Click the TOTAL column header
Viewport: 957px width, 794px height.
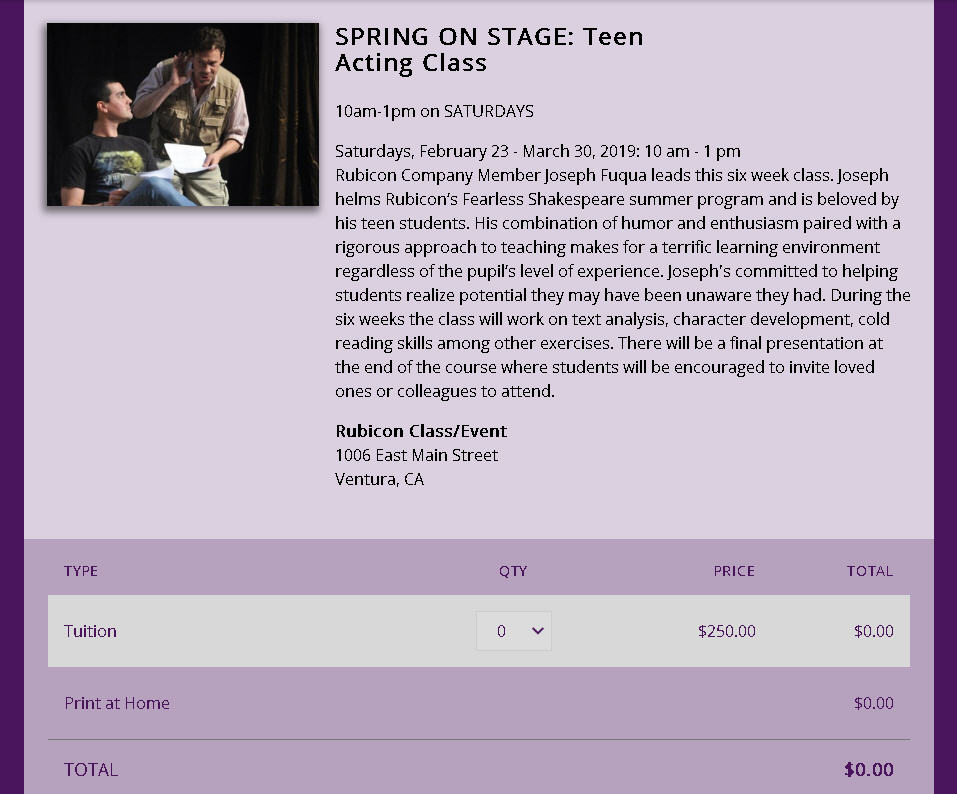click(x=869, y=571)
